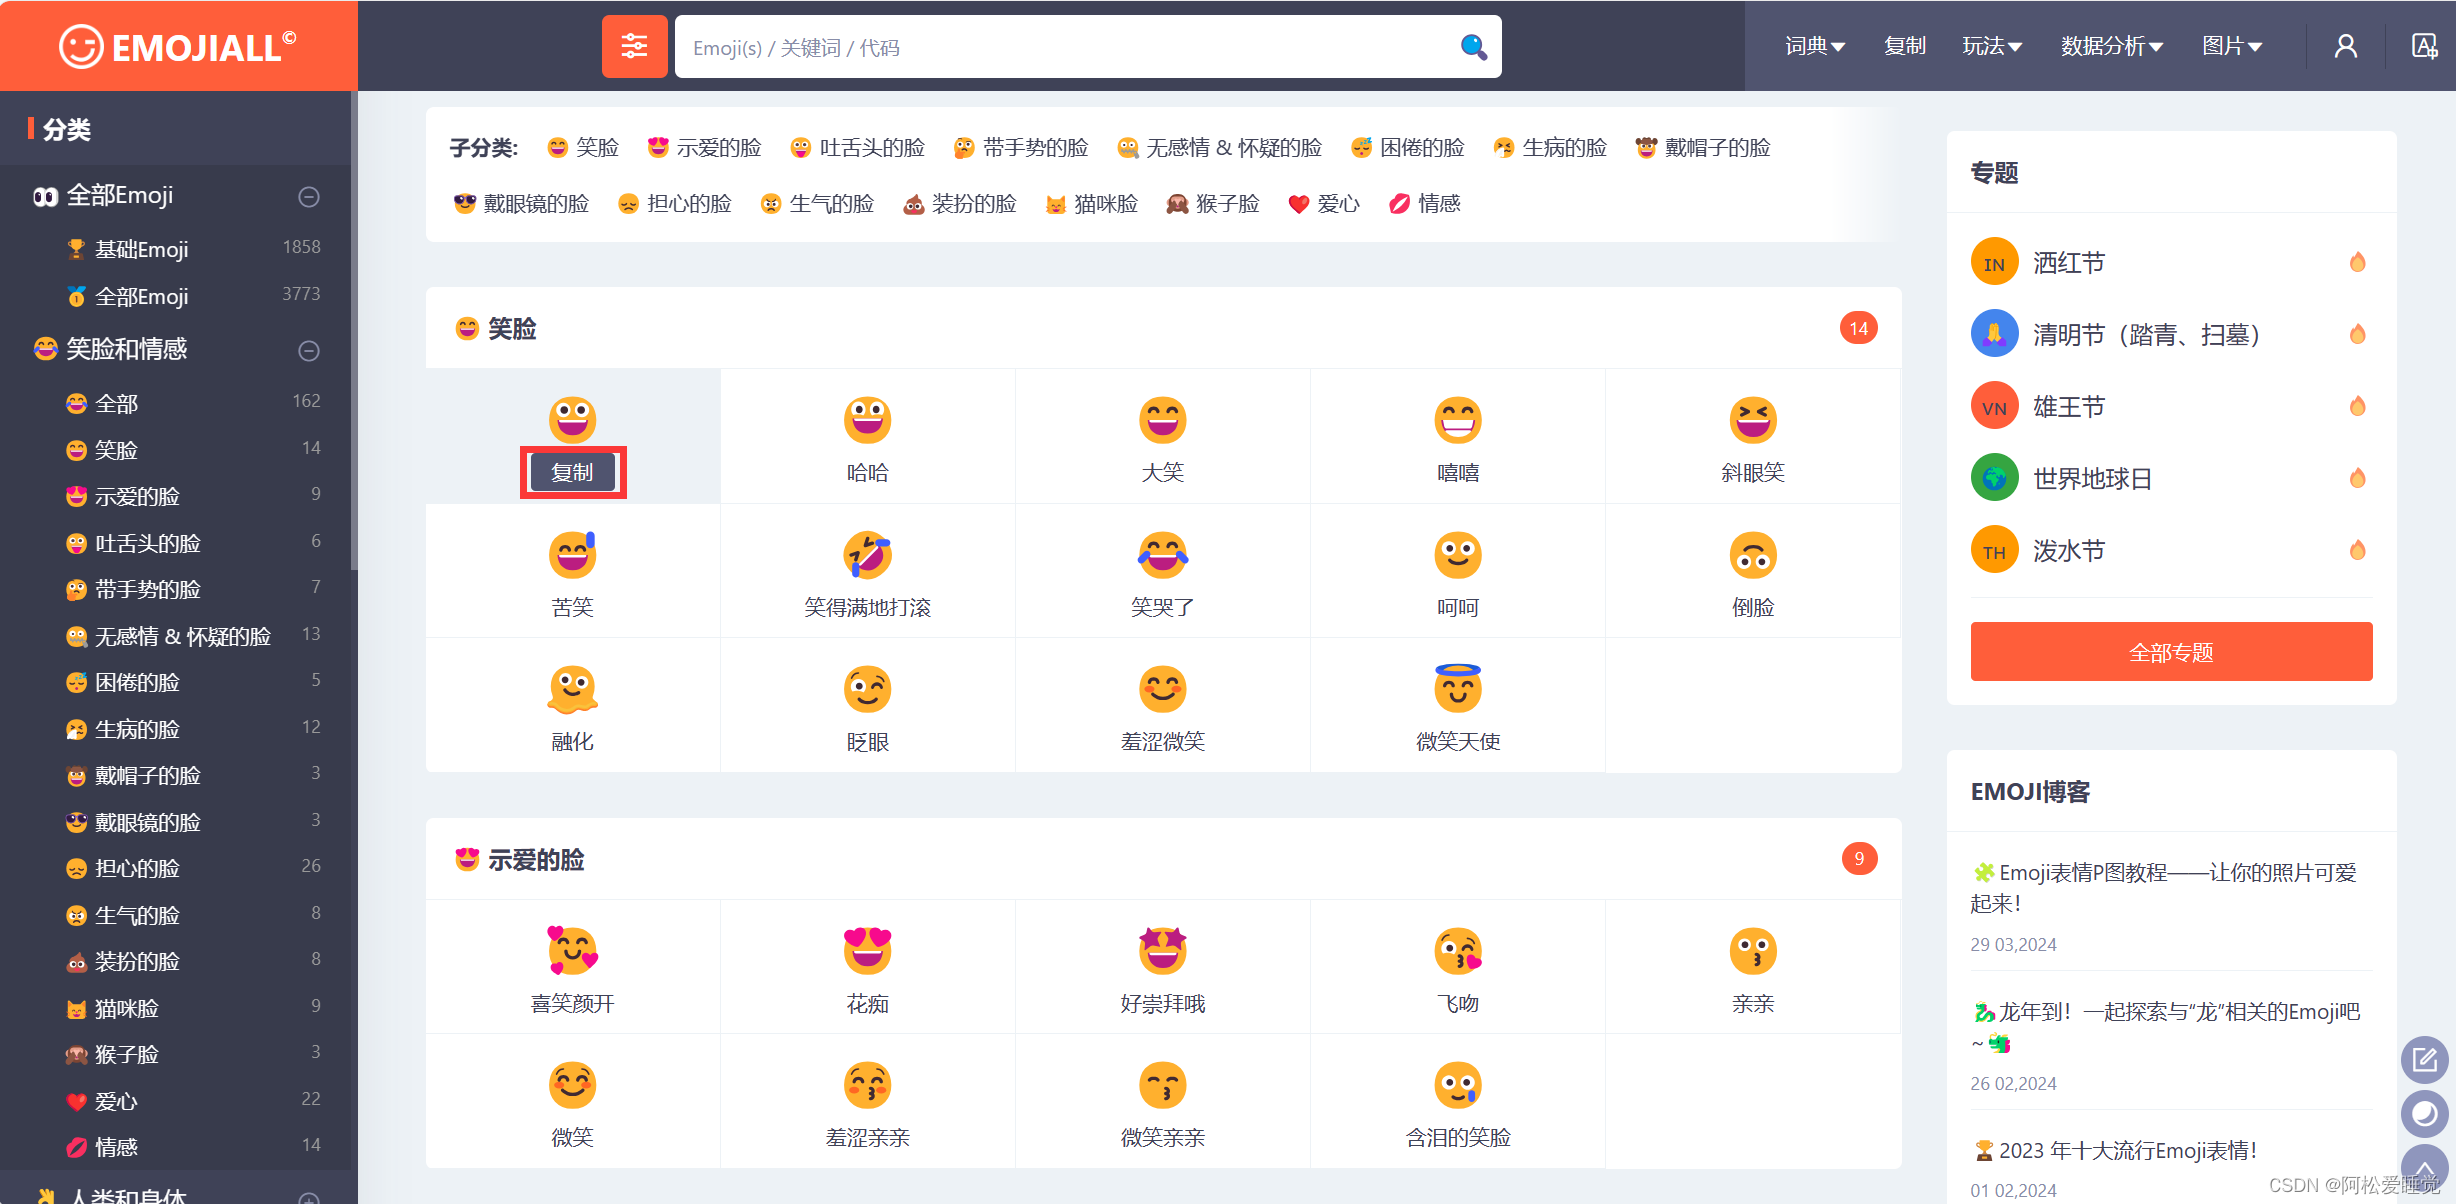Click the 全部专题 button

click(x=2171, y=652)
